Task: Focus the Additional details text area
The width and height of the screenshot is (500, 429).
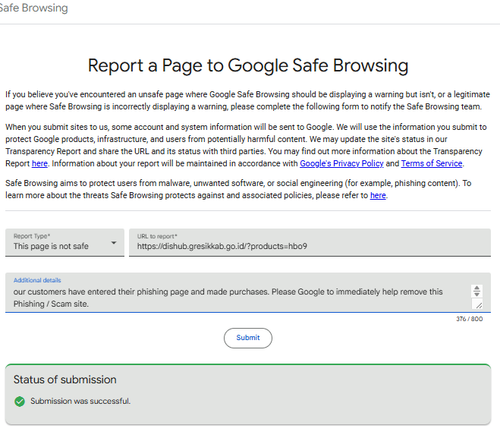Action: click(x=248, y=293)
